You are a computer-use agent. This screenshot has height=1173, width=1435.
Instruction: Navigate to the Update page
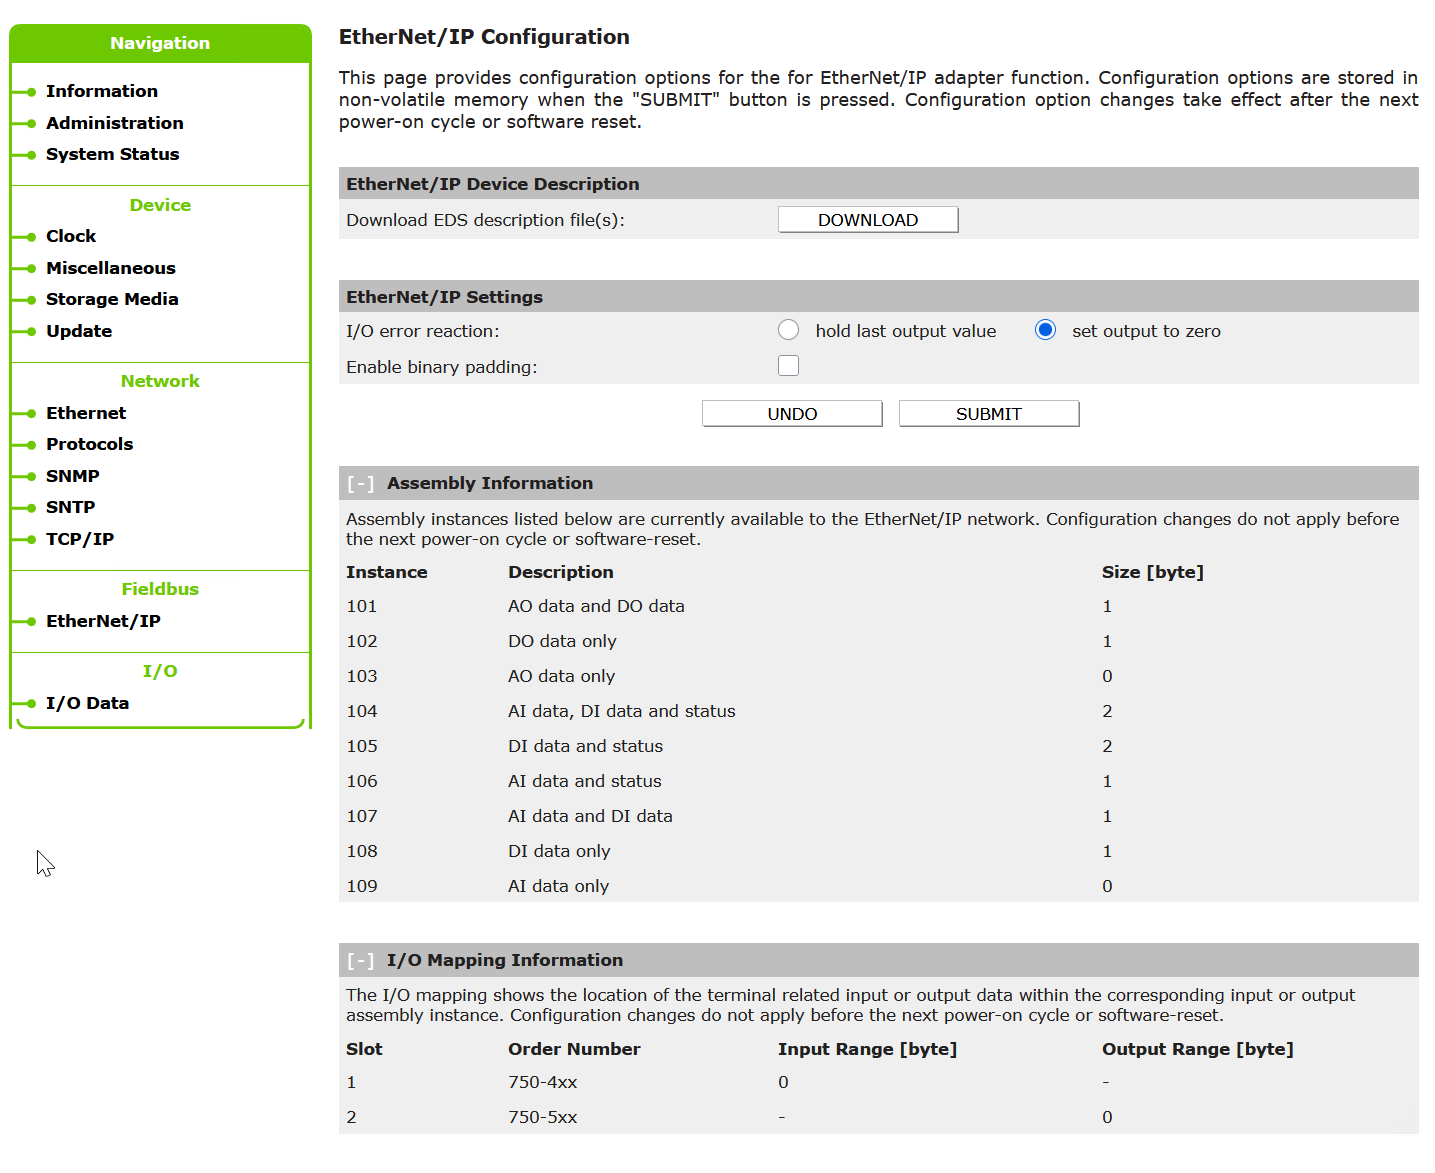click(78, 331)
